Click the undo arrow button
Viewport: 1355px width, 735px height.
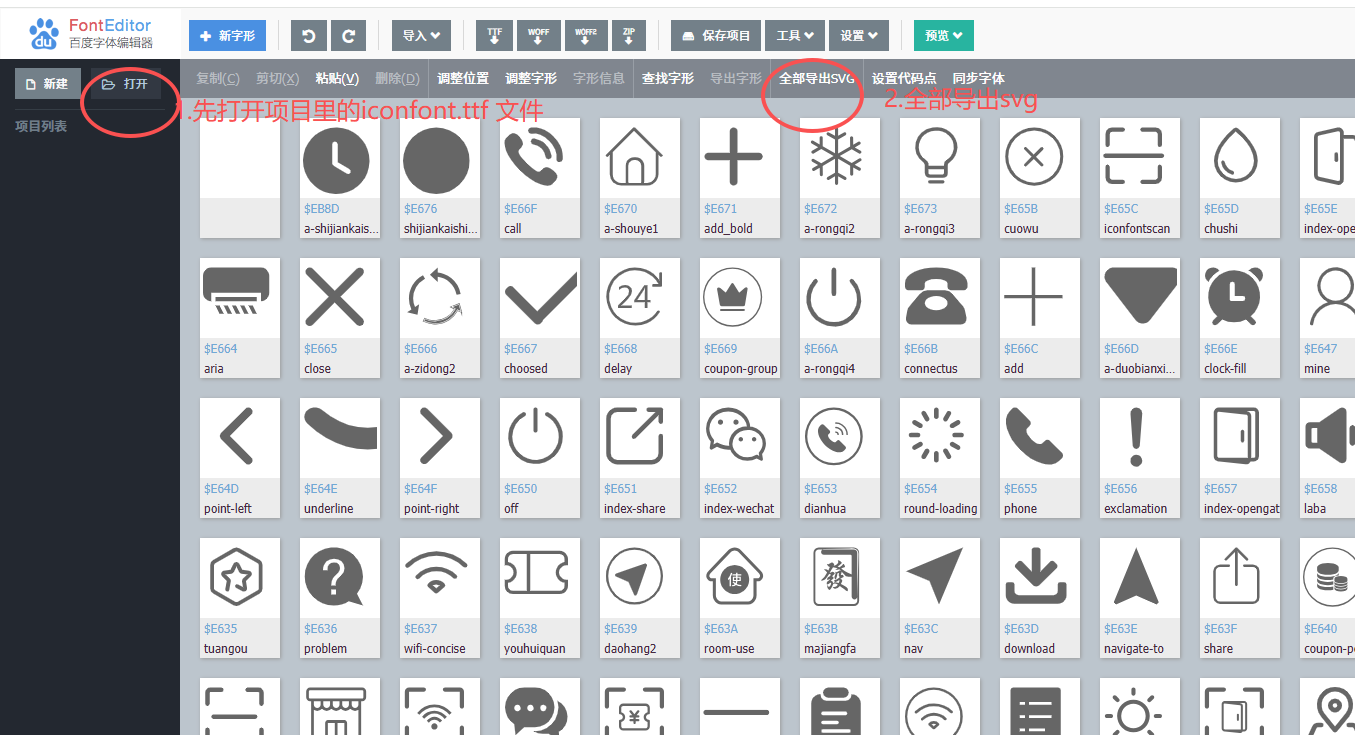tap(309, 36)
